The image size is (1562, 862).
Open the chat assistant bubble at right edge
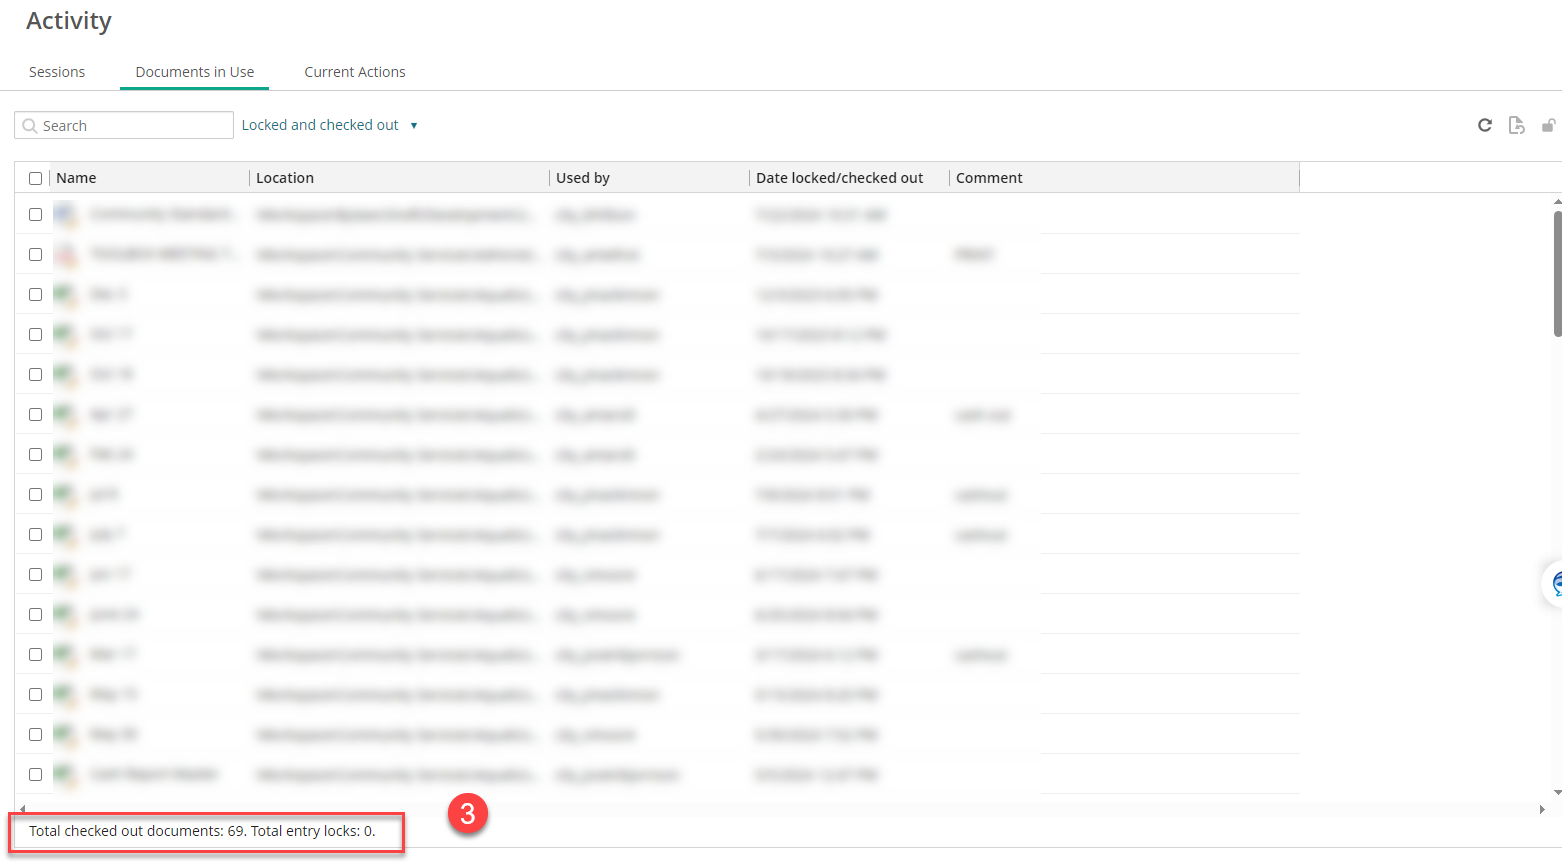pyautogui.click(x=1554, y=584)
